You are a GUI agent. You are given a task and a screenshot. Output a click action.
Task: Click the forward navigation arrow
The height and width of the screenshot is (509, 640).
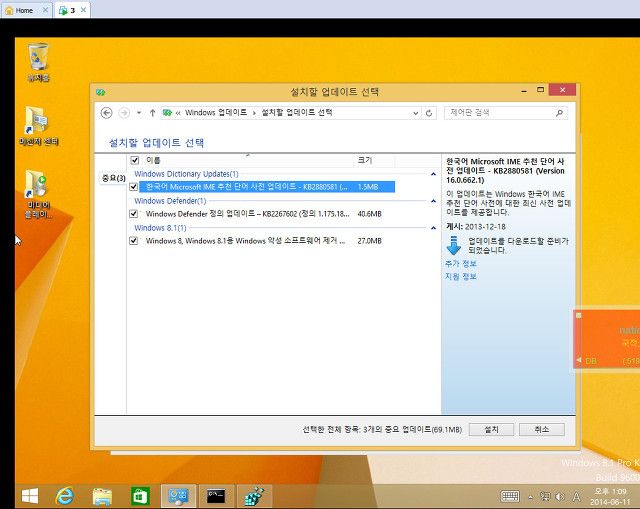[x=124, y=113]
